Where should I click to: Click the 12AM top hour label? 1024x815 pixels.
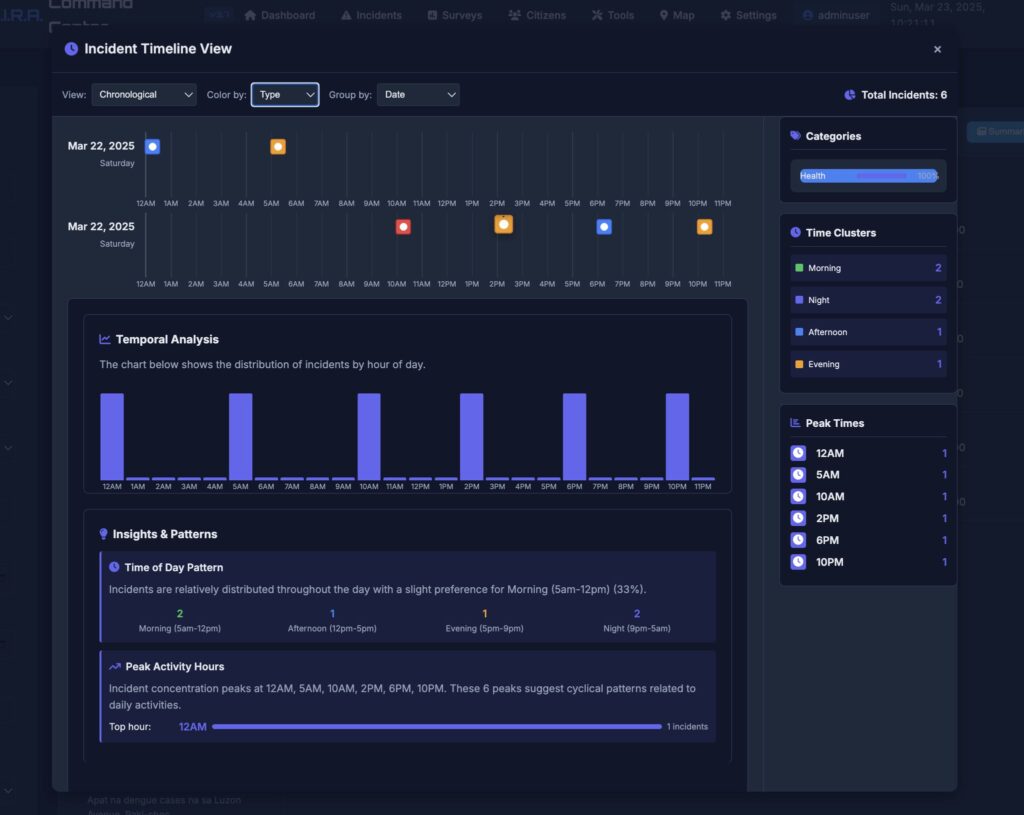tap(193, 726)
